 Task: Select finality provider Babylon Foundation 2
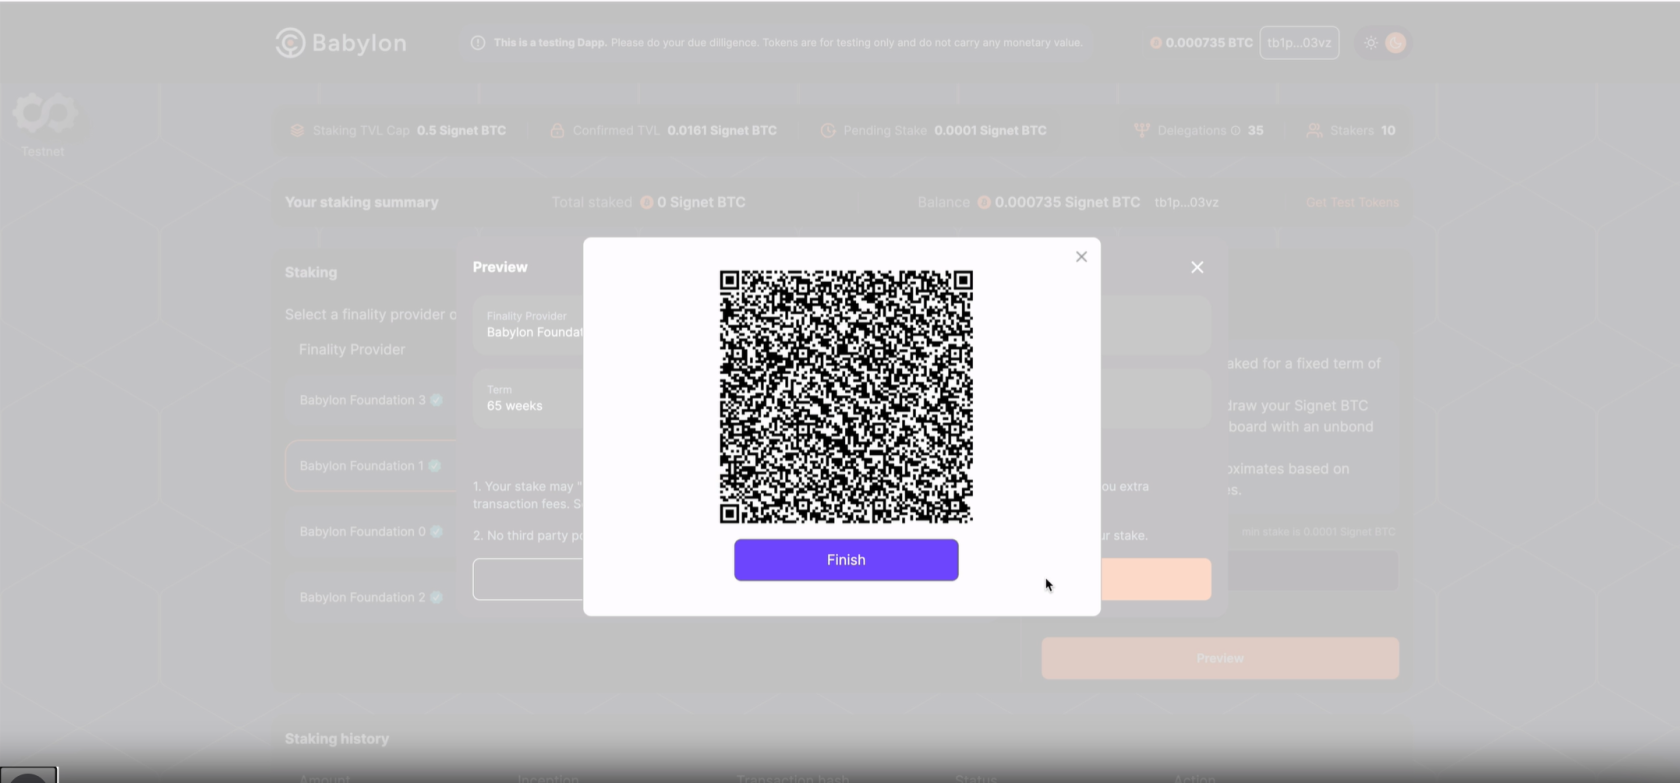(x=371, y=598)
